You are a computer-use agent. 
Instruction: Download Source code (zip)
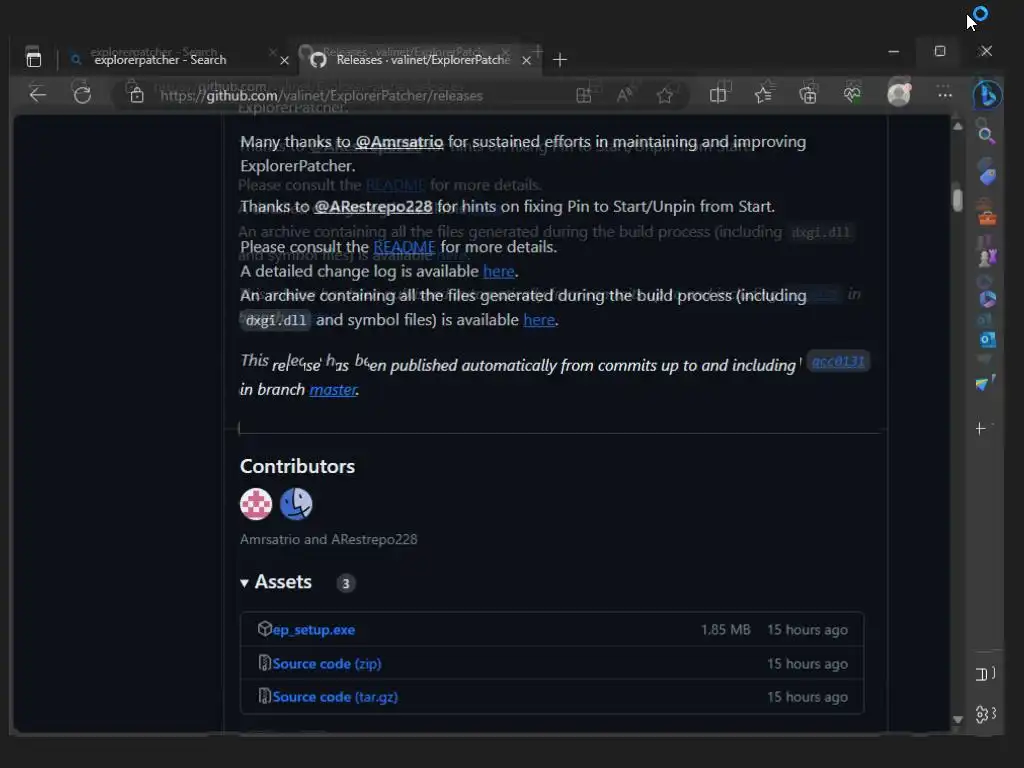point(327,664)
